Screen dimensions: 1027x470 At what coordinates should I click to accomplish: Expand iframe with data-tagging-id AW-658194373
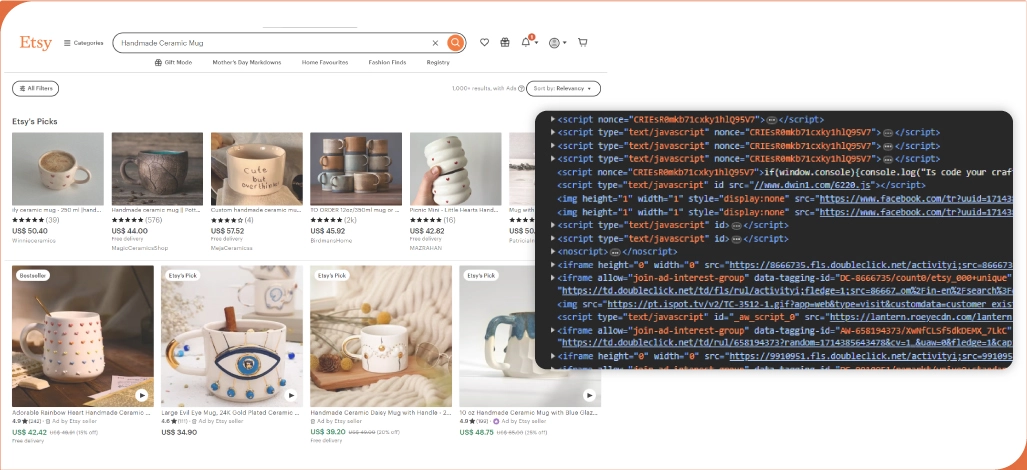(553, 331)
